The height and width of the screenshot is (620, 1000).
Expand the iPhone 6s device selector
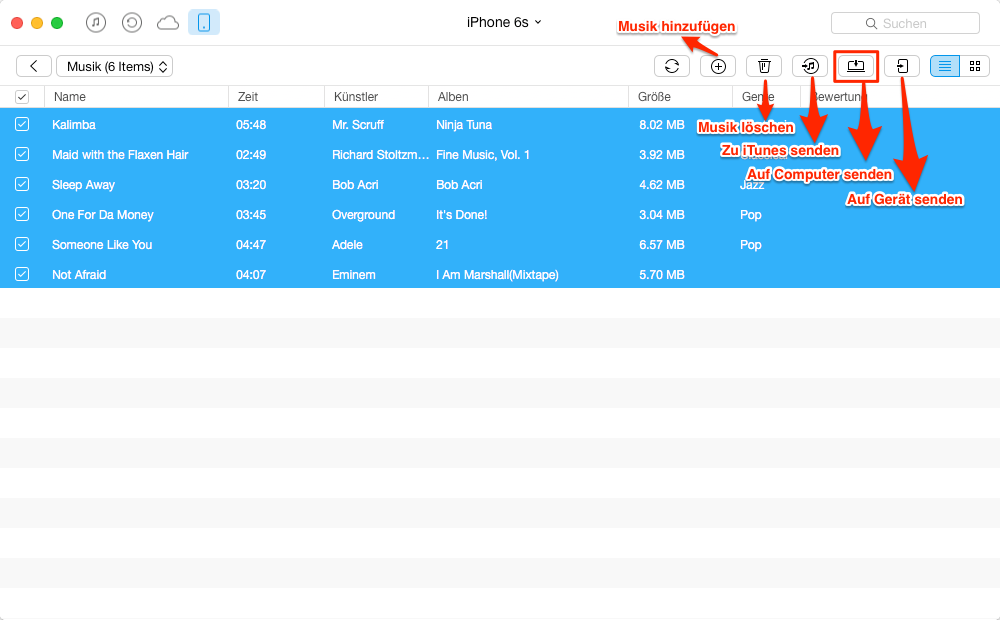point(504,22)
